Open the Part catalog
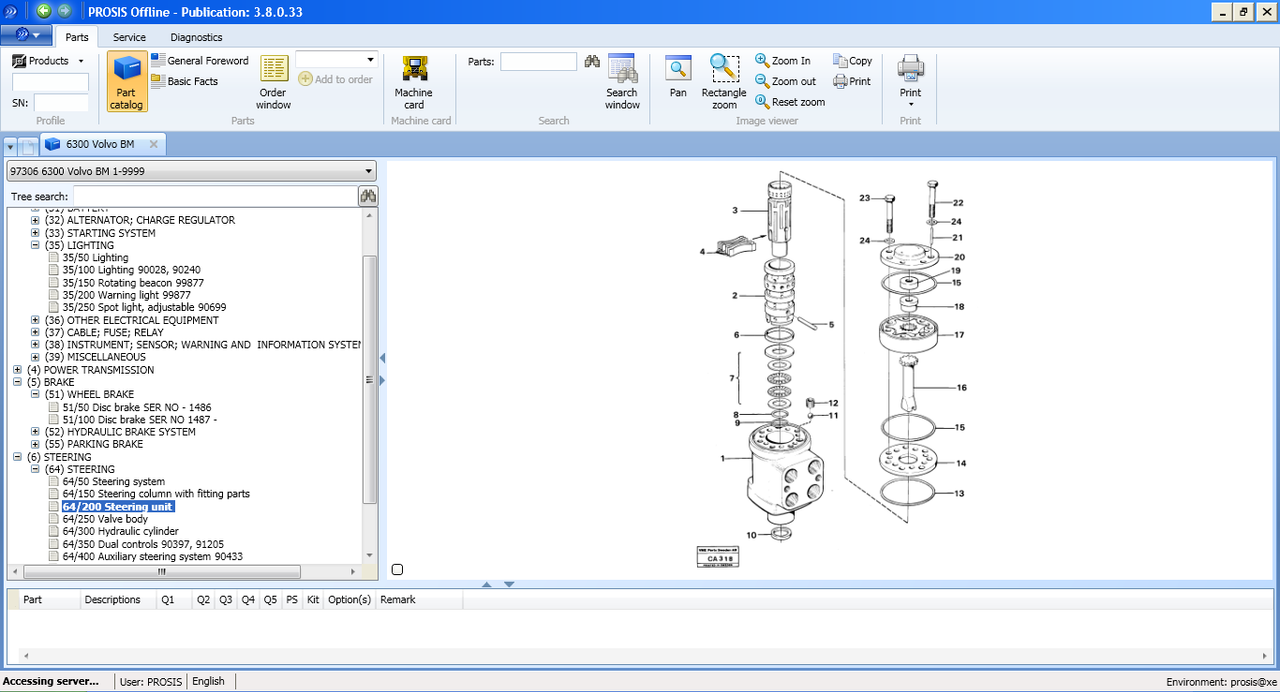 coord(127,82)
